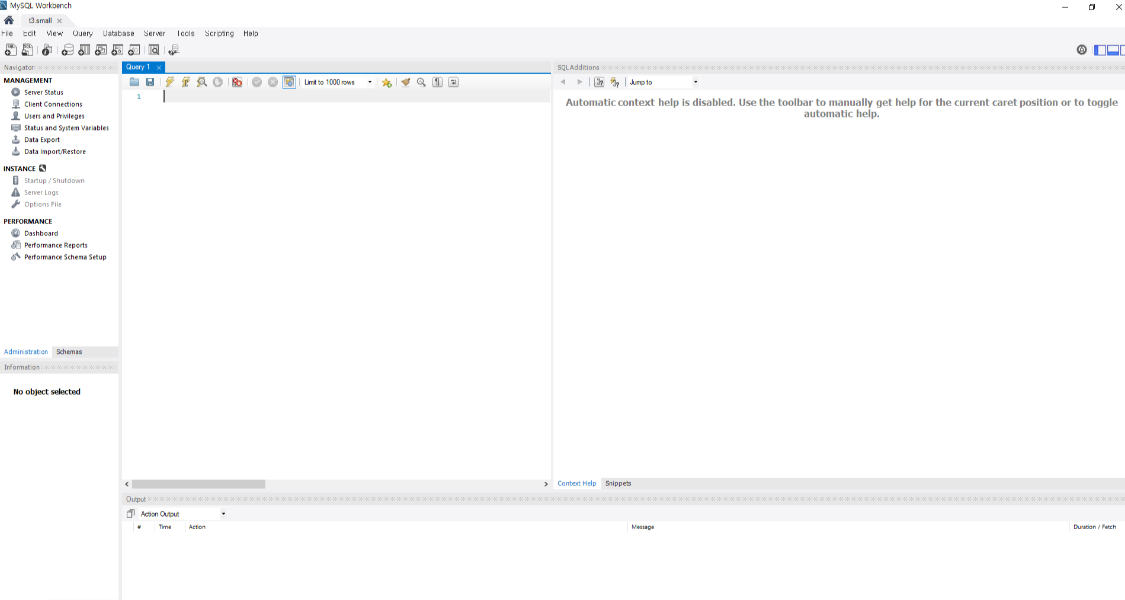Open script file folder icon in query editor
The height and width of the screenshot is (600, 1125).
click(134, 82)
